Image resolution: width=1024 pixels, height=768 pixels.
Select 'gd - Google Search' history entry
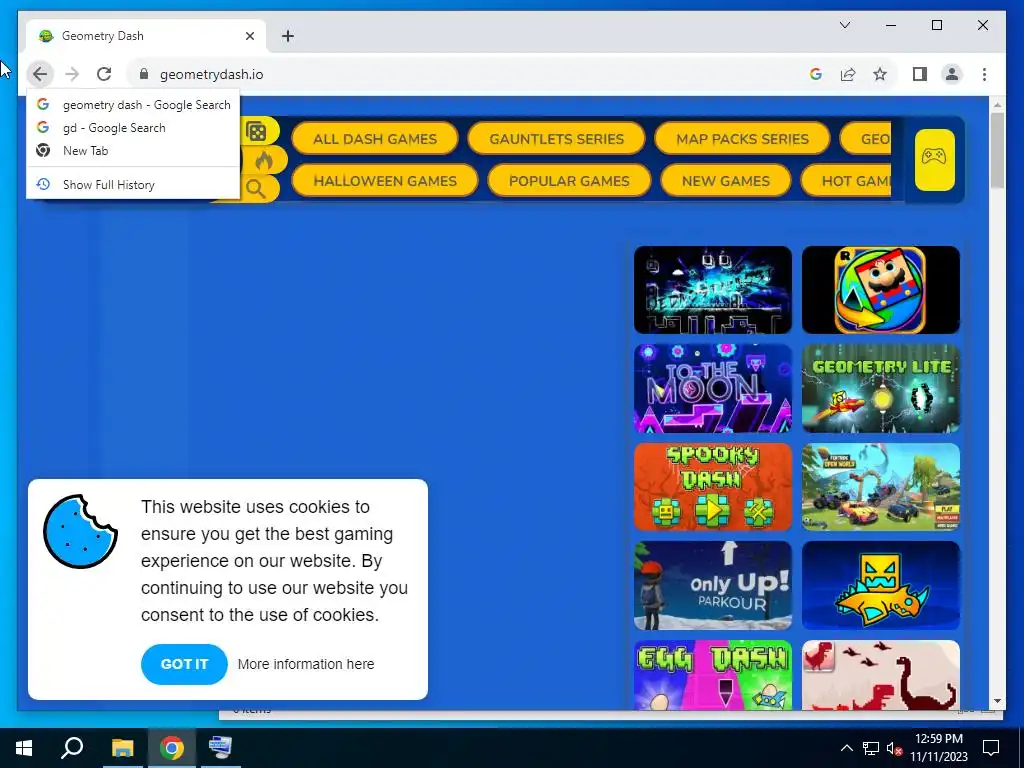click(x=133, y=127)
